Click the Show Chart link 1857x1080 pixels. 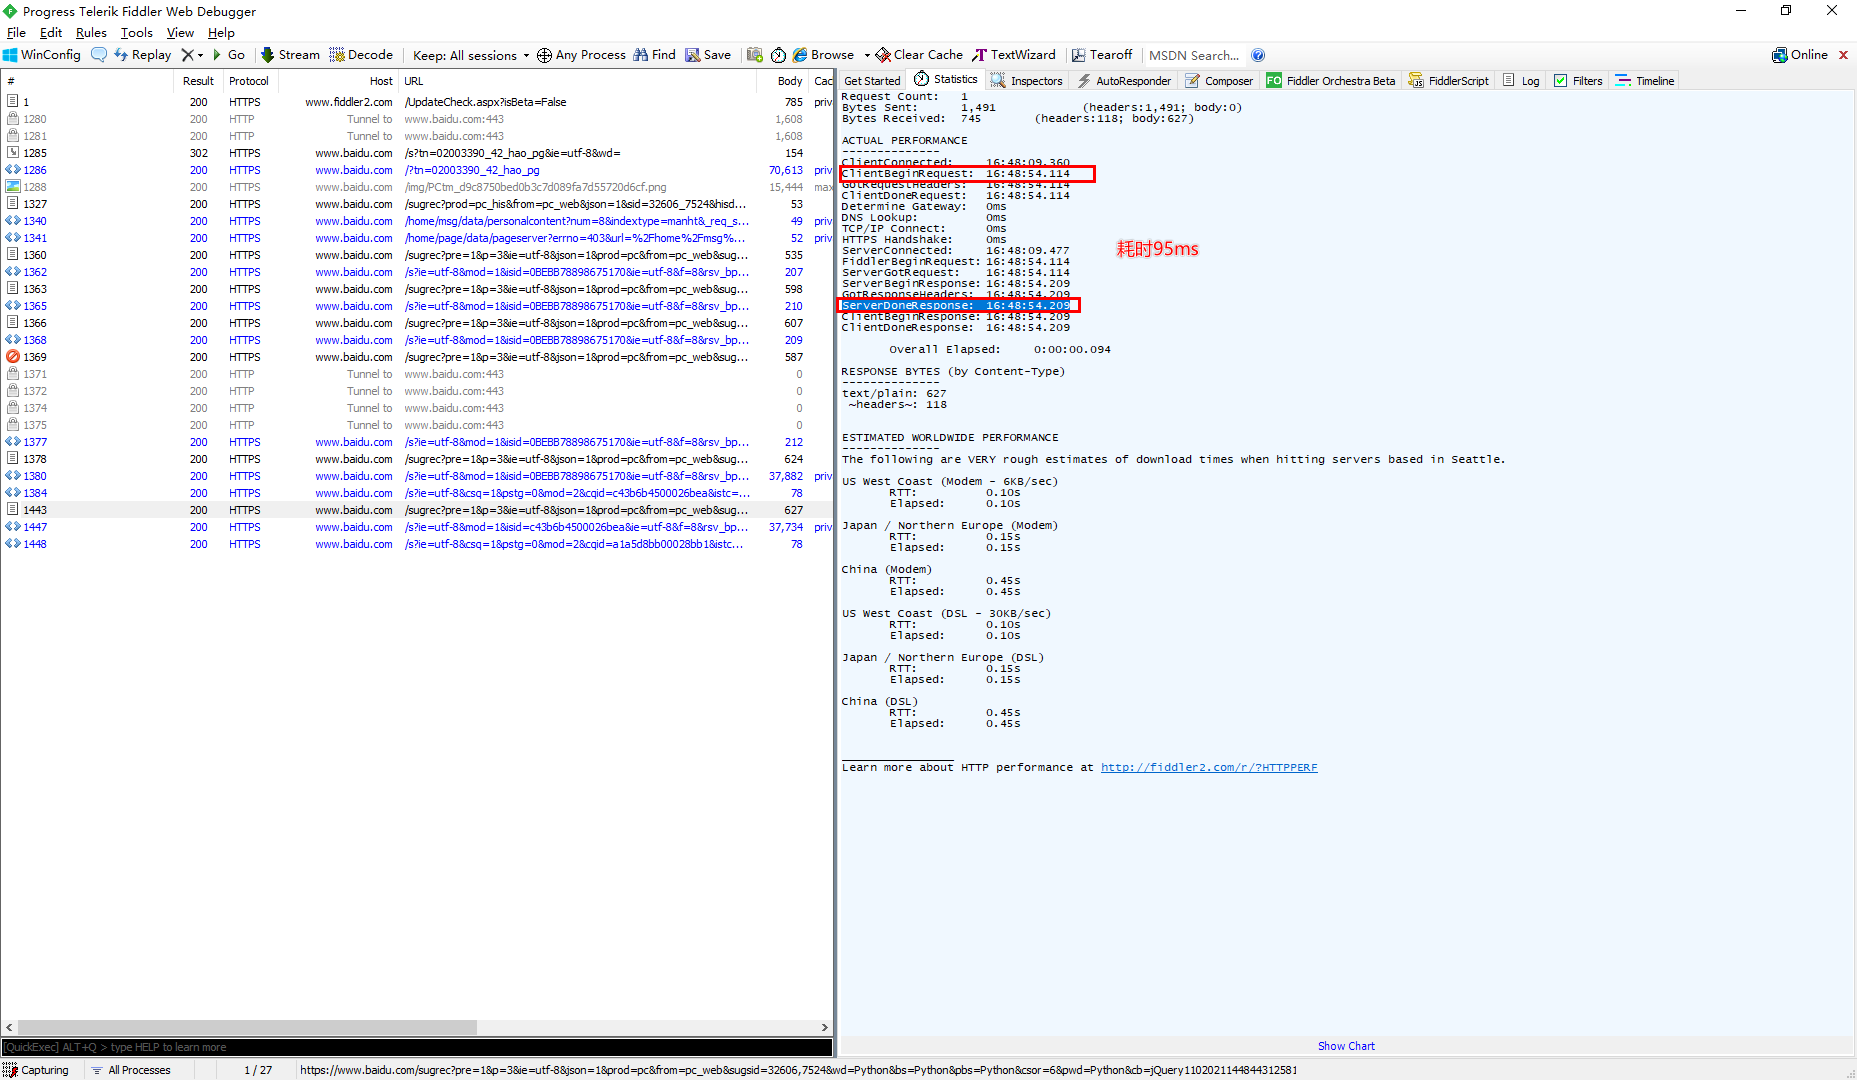click(x=1346, y=1046)
